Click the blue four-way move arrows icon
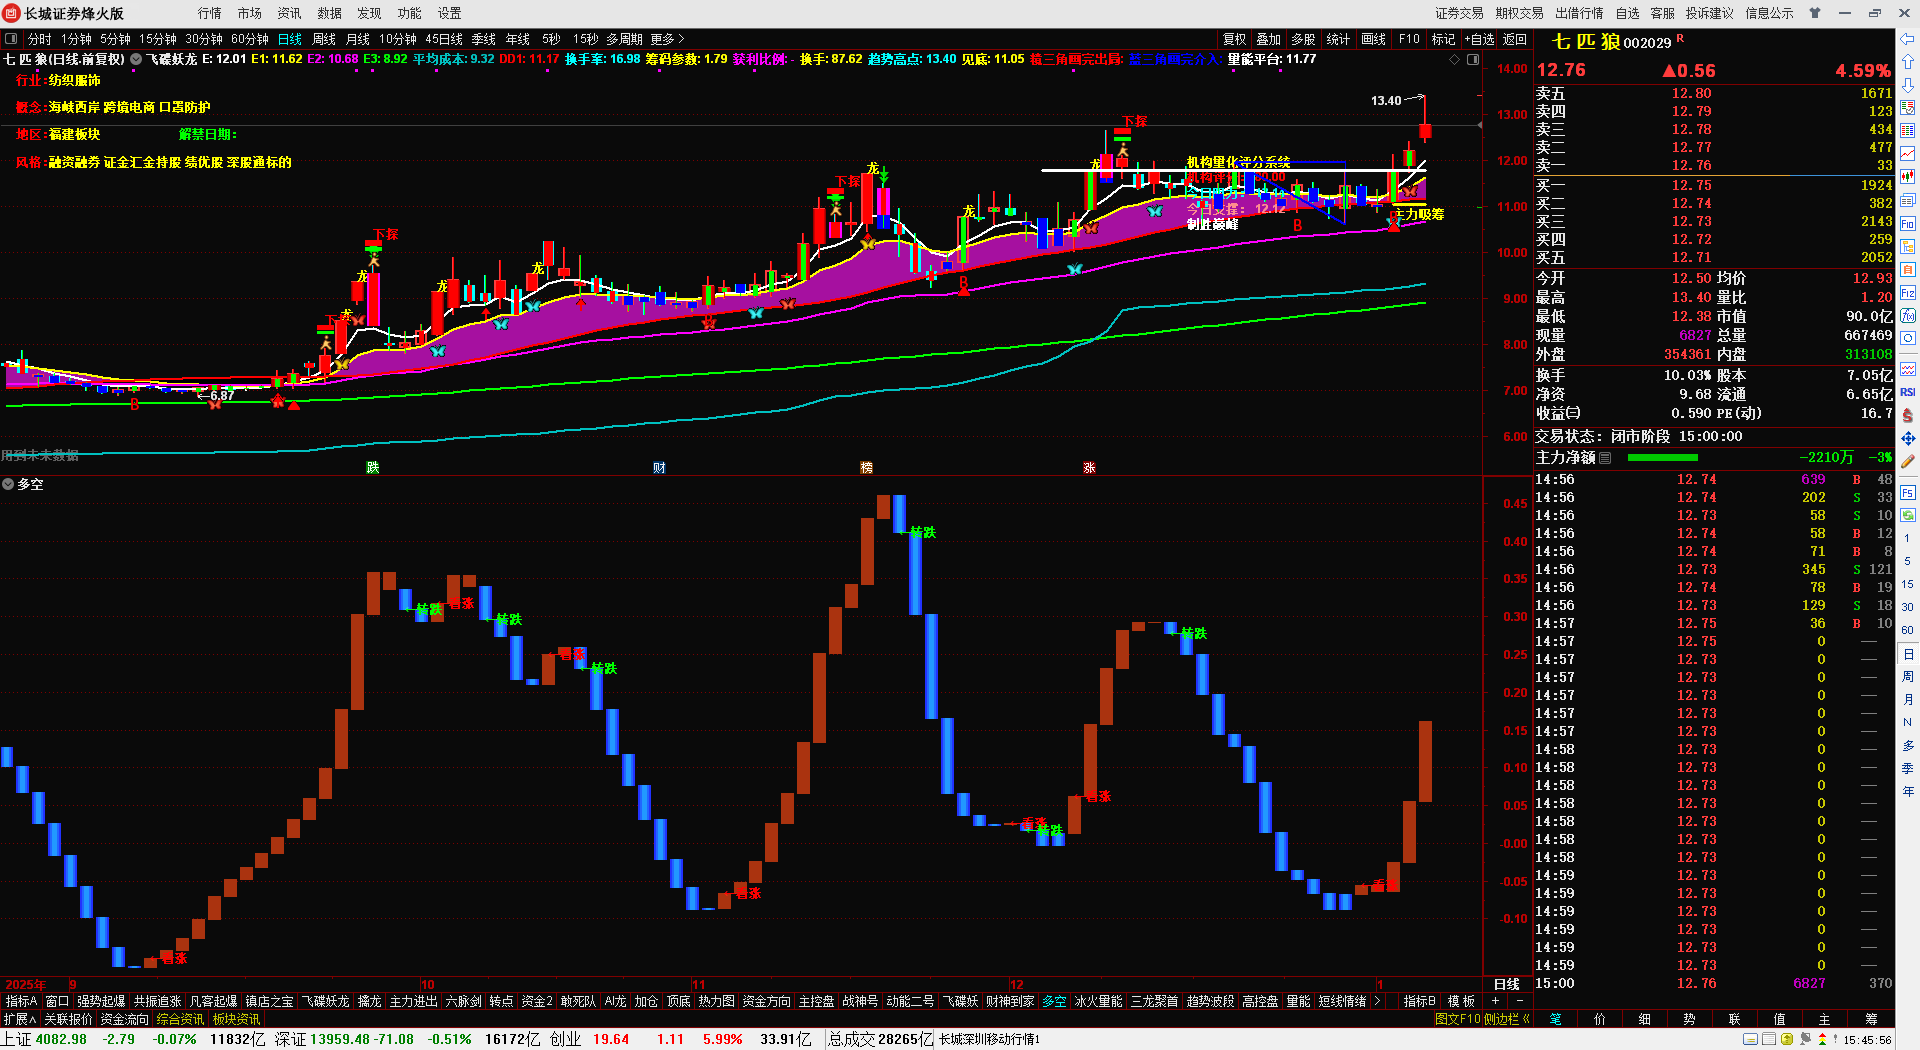This screenshot has height=1050, width=1920. [1908, 438]
